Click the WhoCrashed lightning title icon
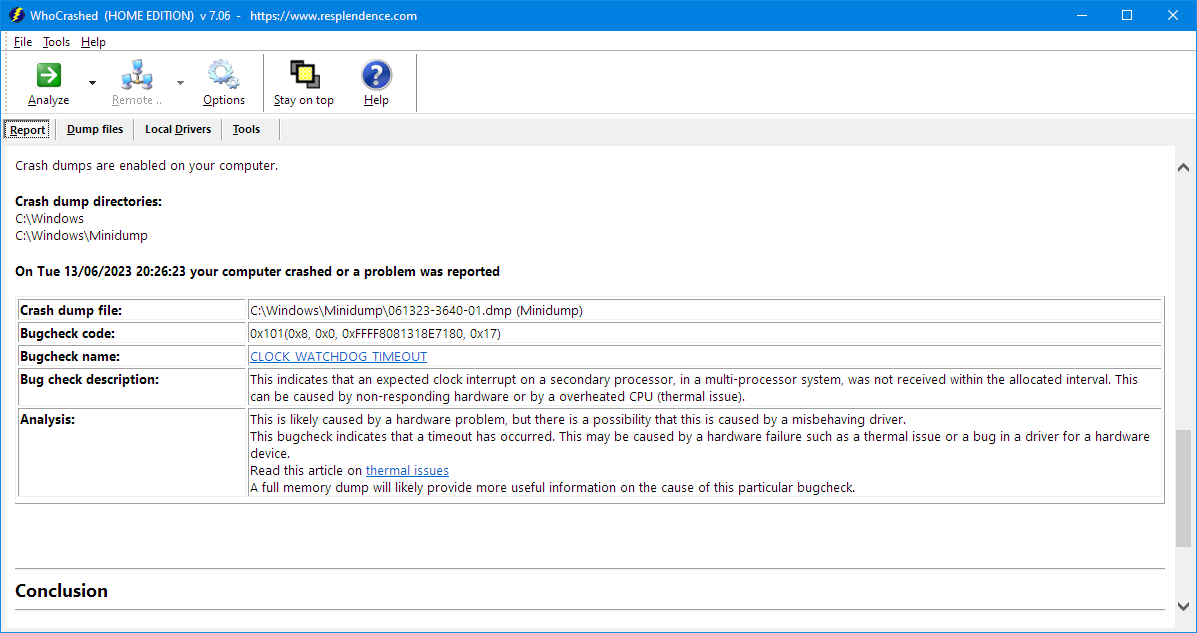Viewport: 1197px width, 633px height. 16,15
